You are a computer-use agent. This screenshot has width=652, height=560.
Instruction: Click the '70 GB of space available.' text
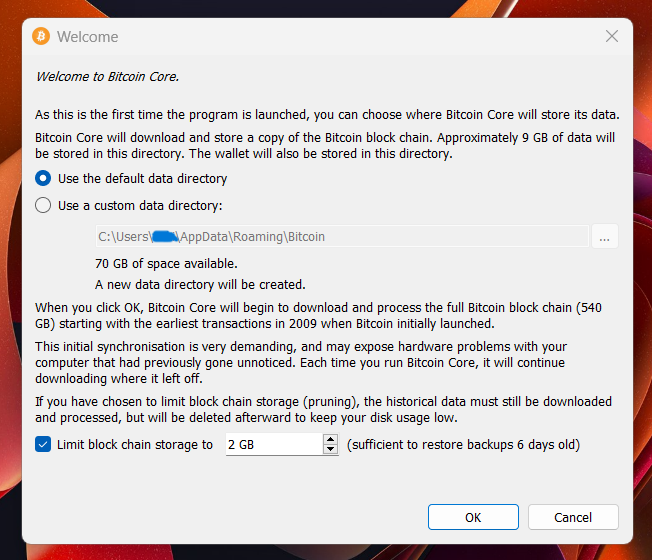(x=166, y=264)
